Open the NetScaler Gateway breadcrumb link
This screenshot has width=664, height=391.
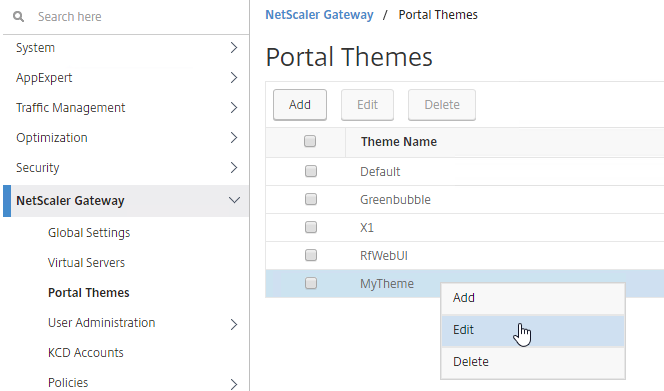coord(319,15)
